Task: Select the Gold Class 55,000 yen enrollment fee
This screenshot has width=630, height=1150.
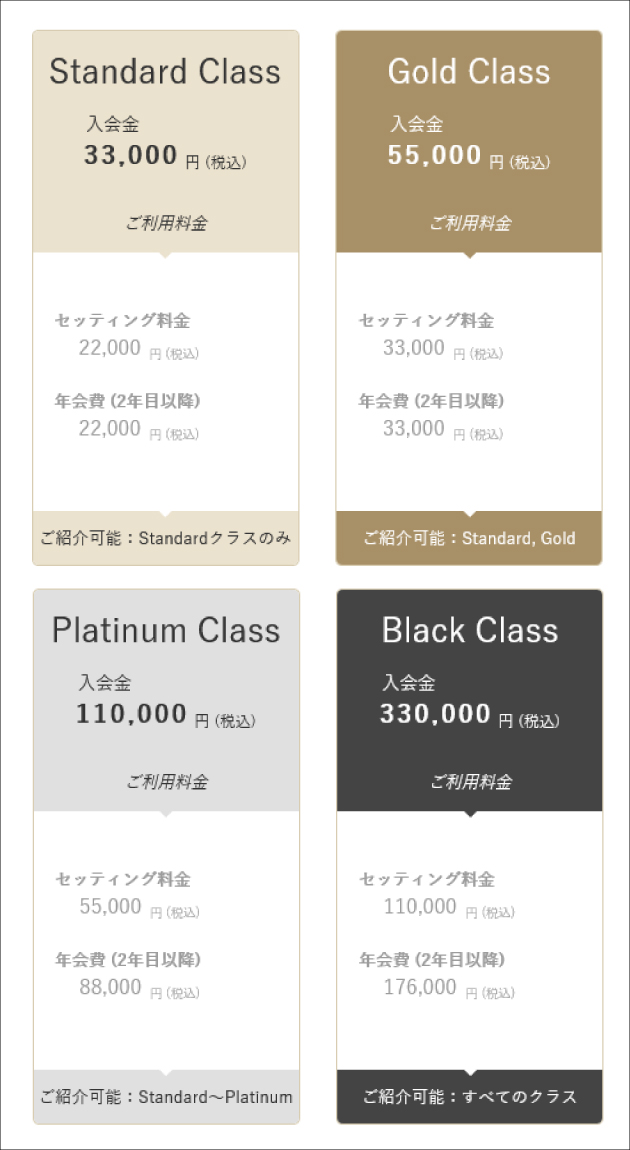Action: click(x=435, y=155)
